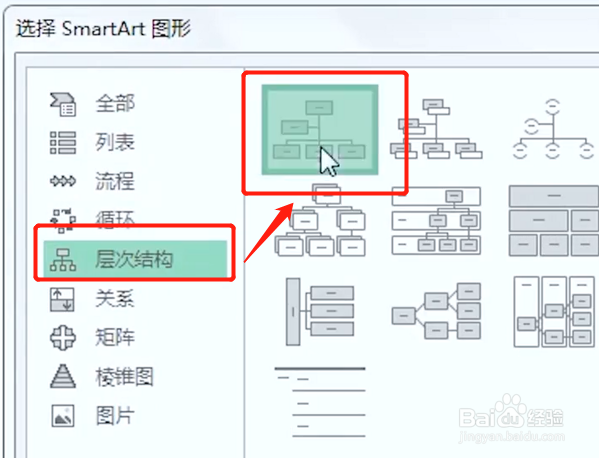Image resolution: width=599 pixels, height=458 pixels.
Task: Pick the half circle organization chart
Action: pos(553,129)
